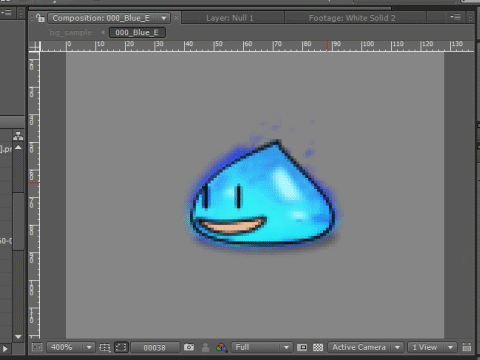Click the Show Snapshot person icon
The image size is (480, 360).
pyautogui.click(x=206, y=348)
